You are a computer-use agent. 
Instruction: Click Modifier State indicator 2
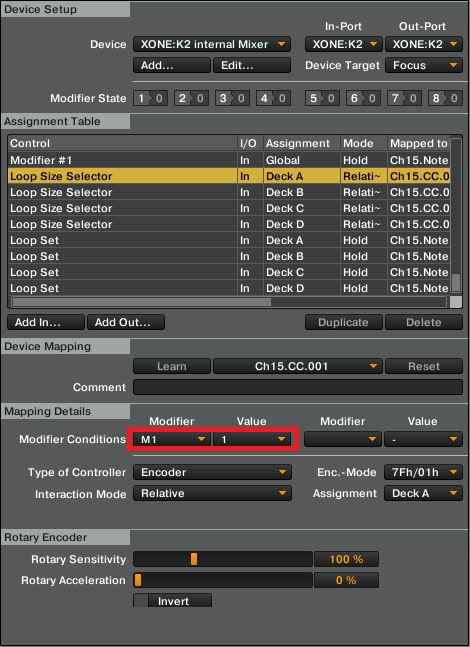pyautogui.click(x=191, y=98)
